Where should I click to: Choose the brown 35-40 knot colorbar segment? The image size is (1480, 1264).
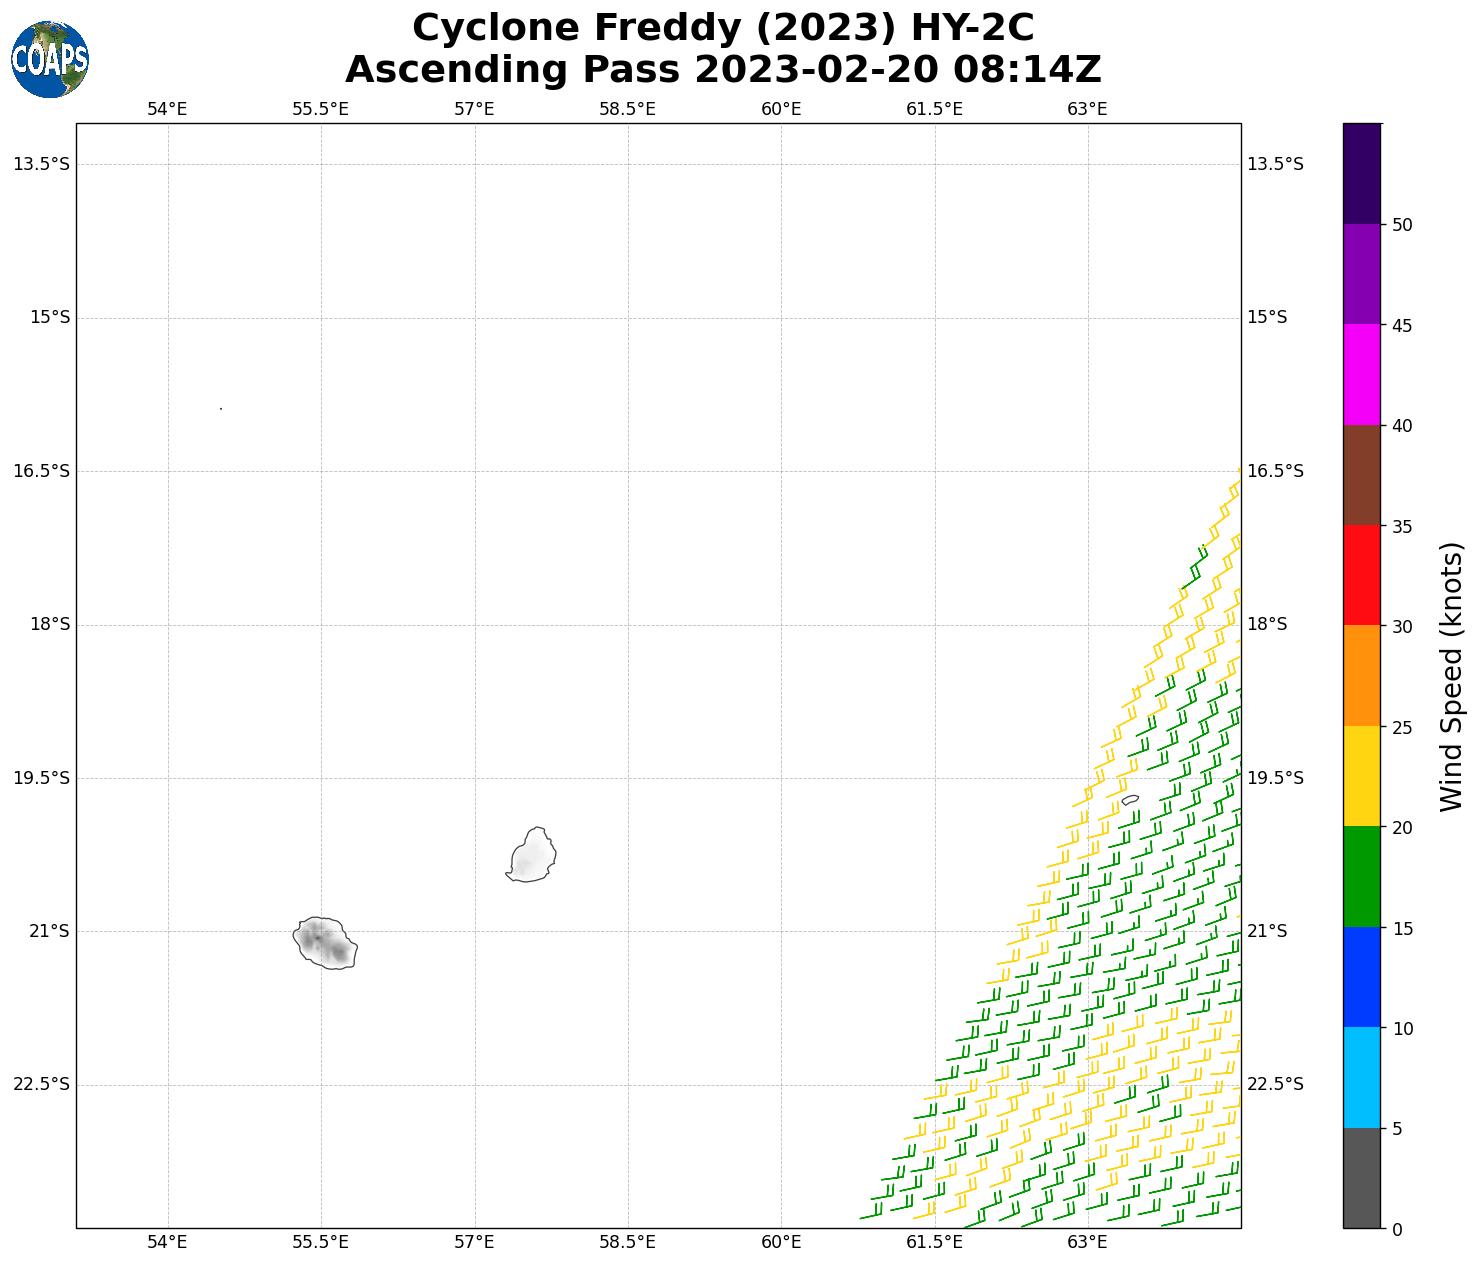click(x=1361, y=475)
